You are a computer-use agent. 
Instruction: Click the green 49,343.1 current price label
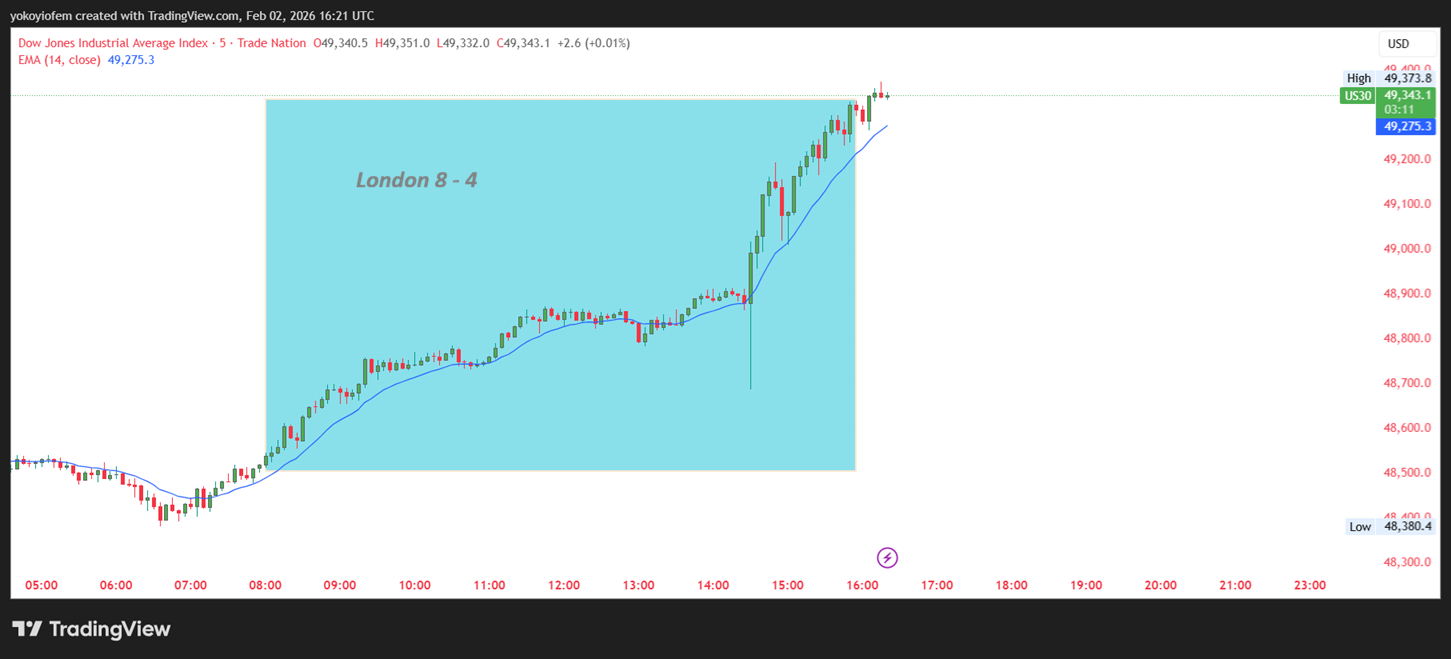pyautogui.click(x=1407, y=95)
